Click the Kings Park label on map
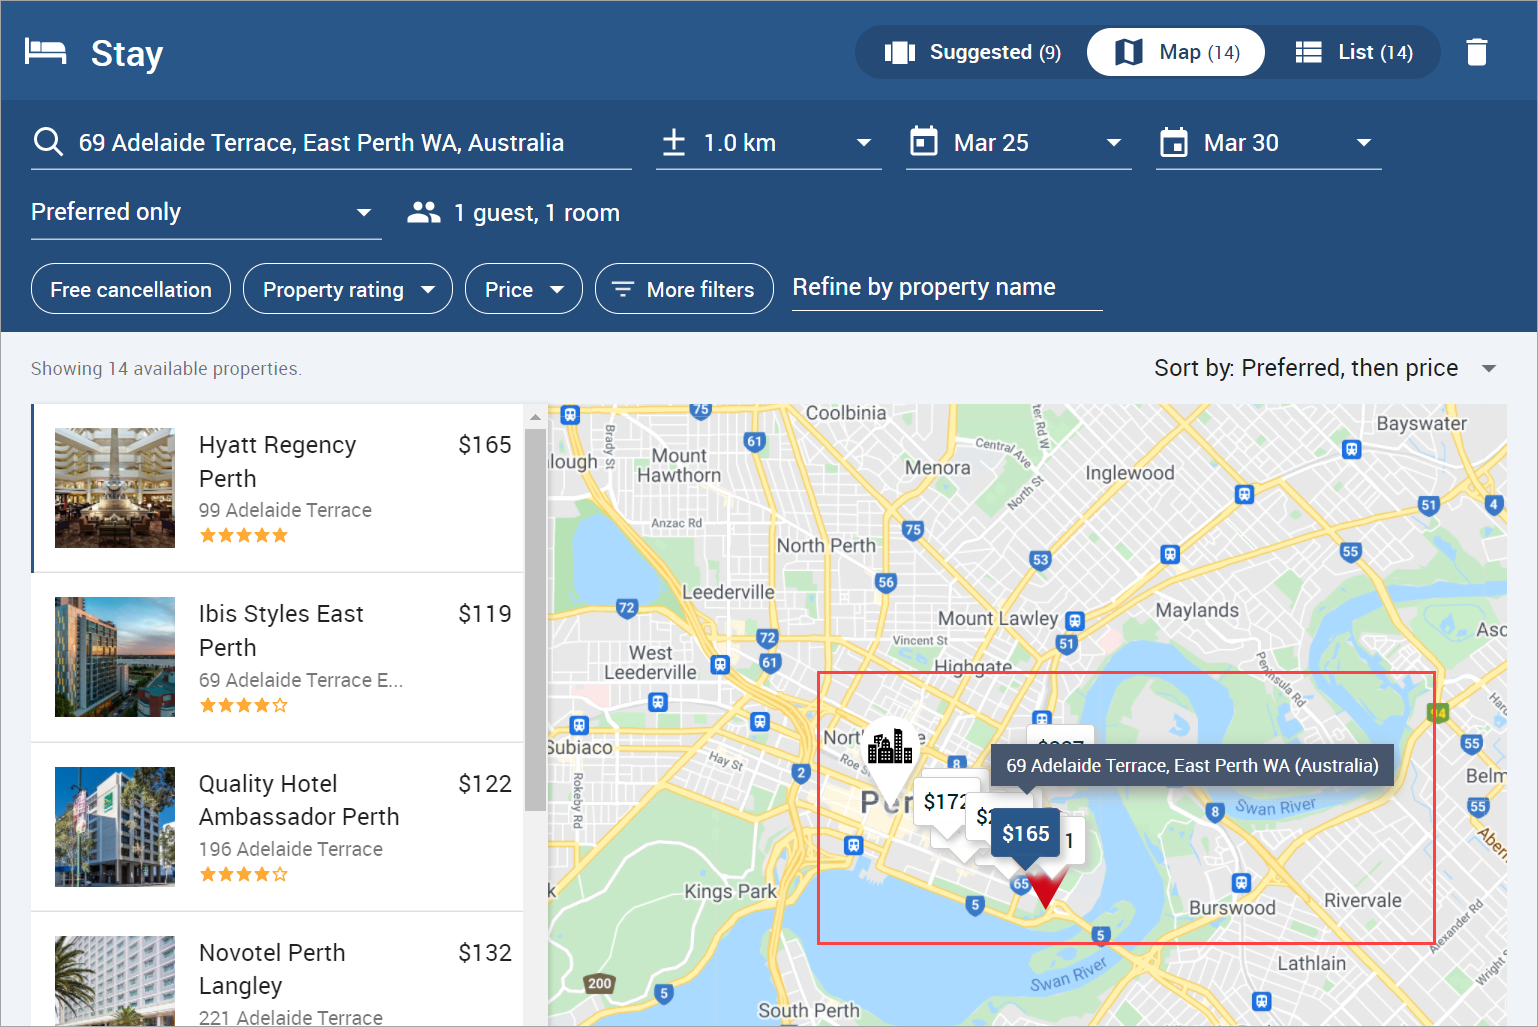1538x1027 pixels. [730, 891]
